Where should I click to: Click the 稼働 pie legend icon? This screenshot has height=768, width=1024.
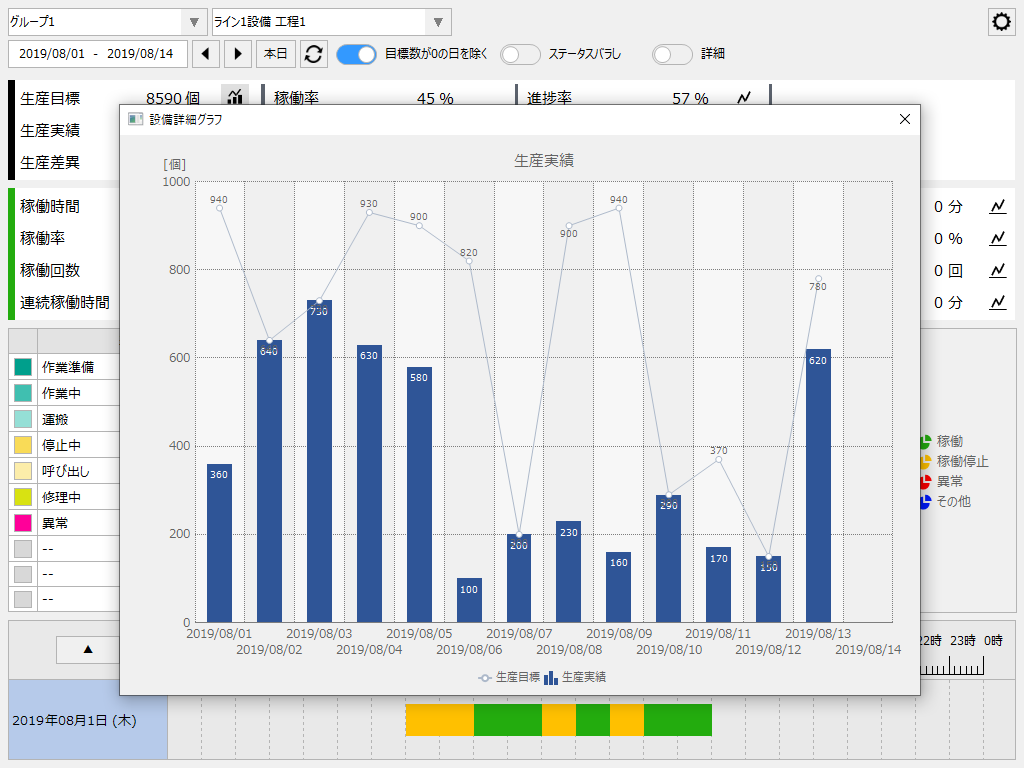[924, 442]
